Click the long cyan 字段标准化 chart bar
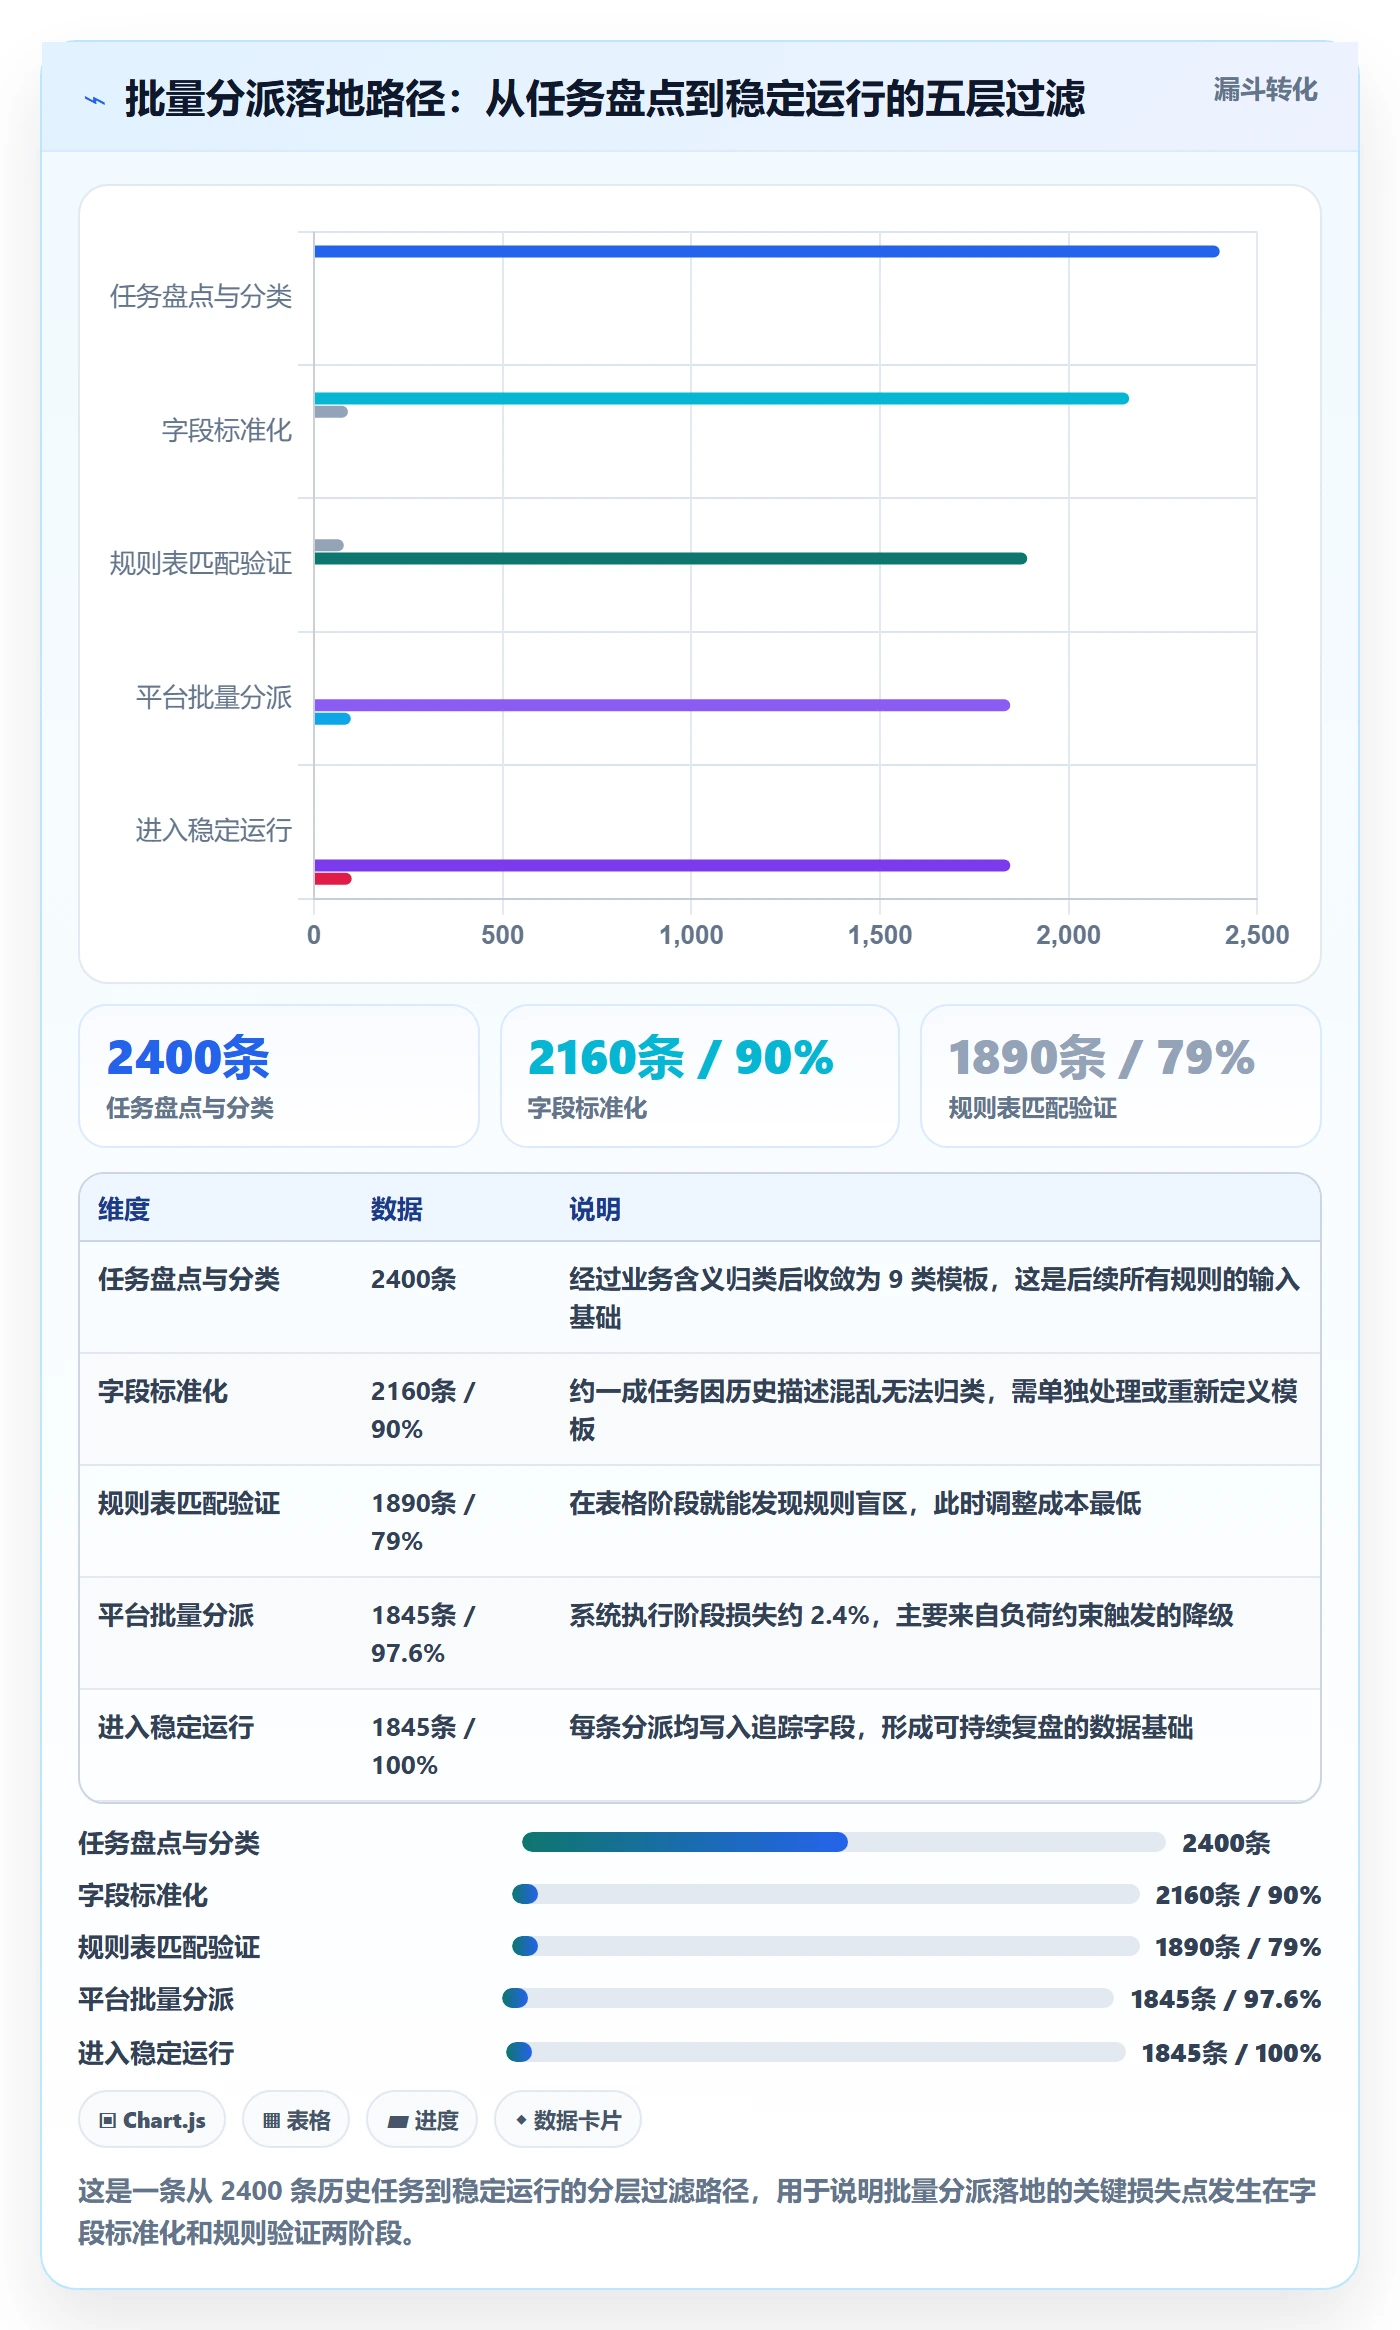 721,398
